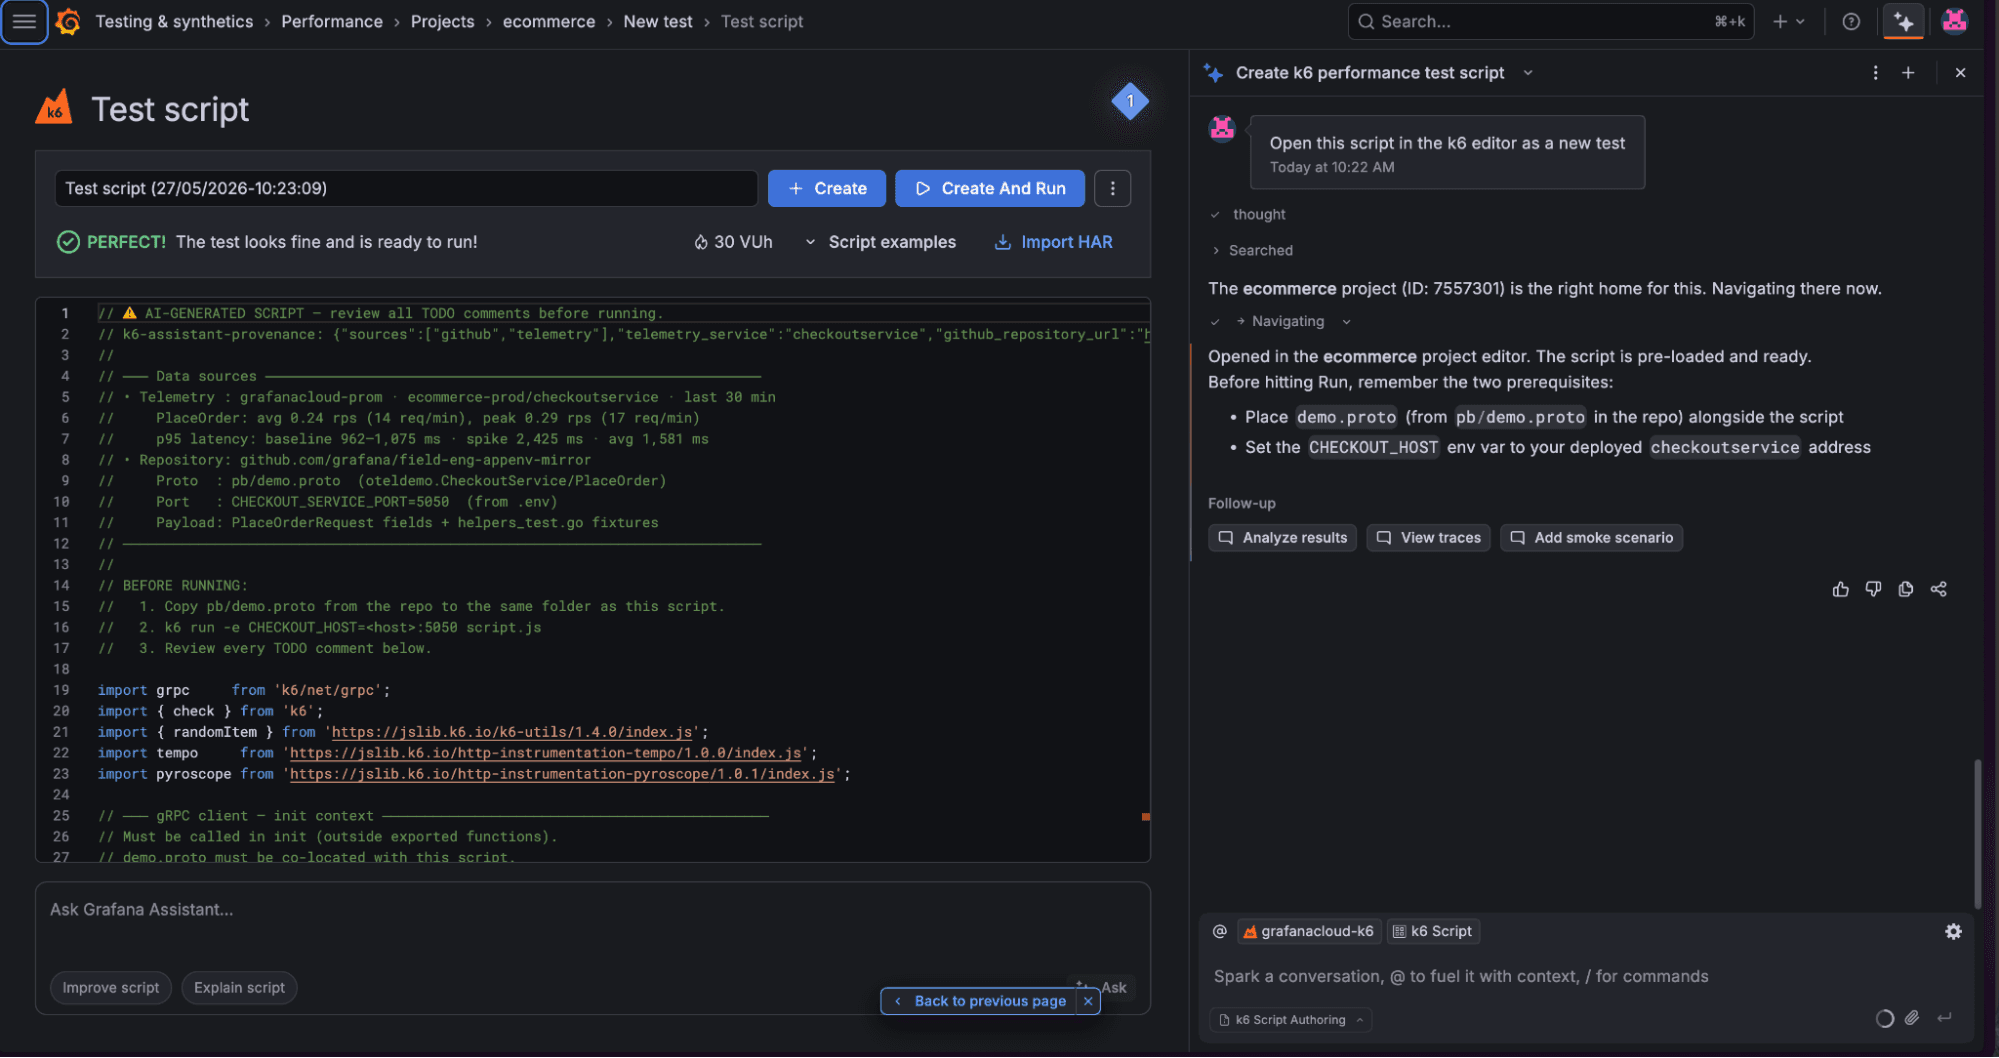Open the chat settings gear icon
The image size is (1999, 1058).
(1953, 931)
